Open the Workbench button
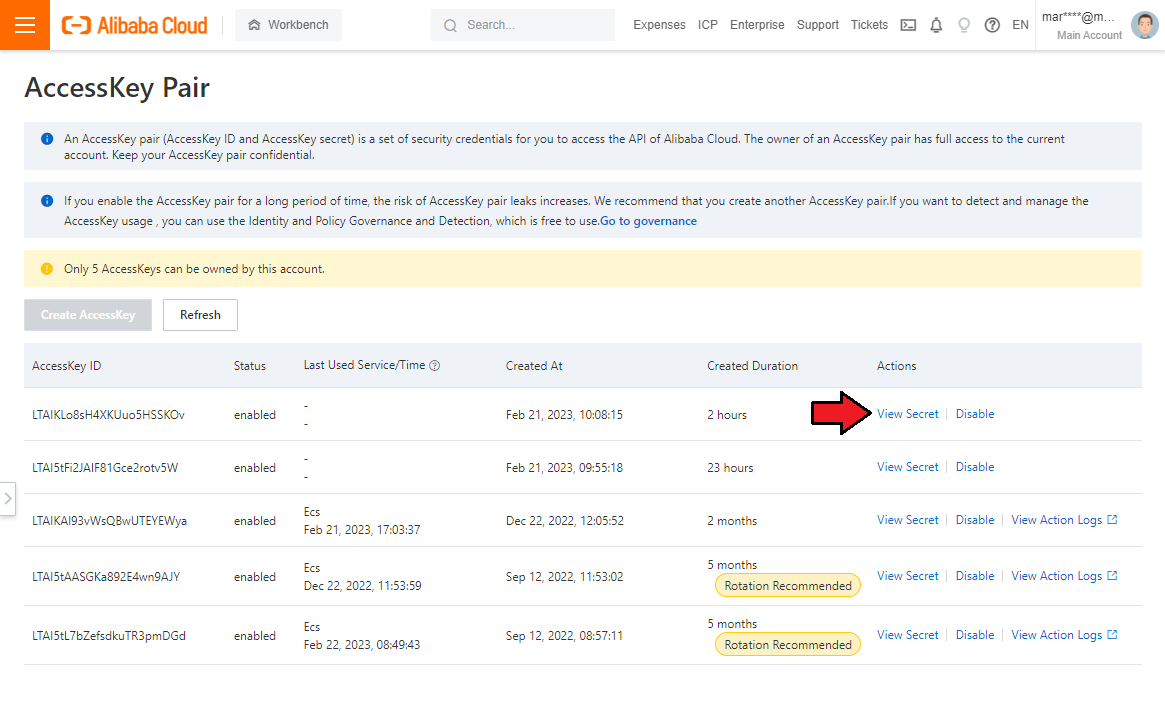This screenshot has width=1165, height=719. pyautogui.click(x=288, y=25)
